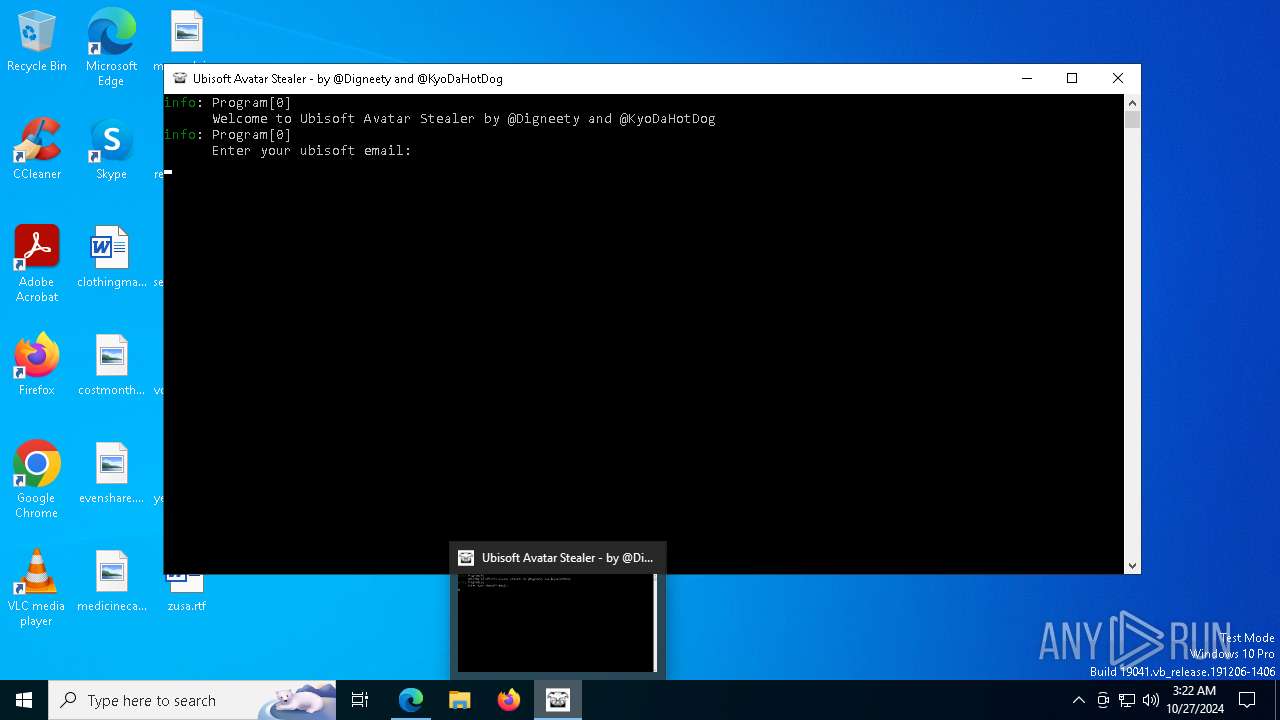Image resolution: width=1280 pixels, height=720 pixels.
Task: Open Microsoft Edge from the taskbar
Action: [411, 700]
